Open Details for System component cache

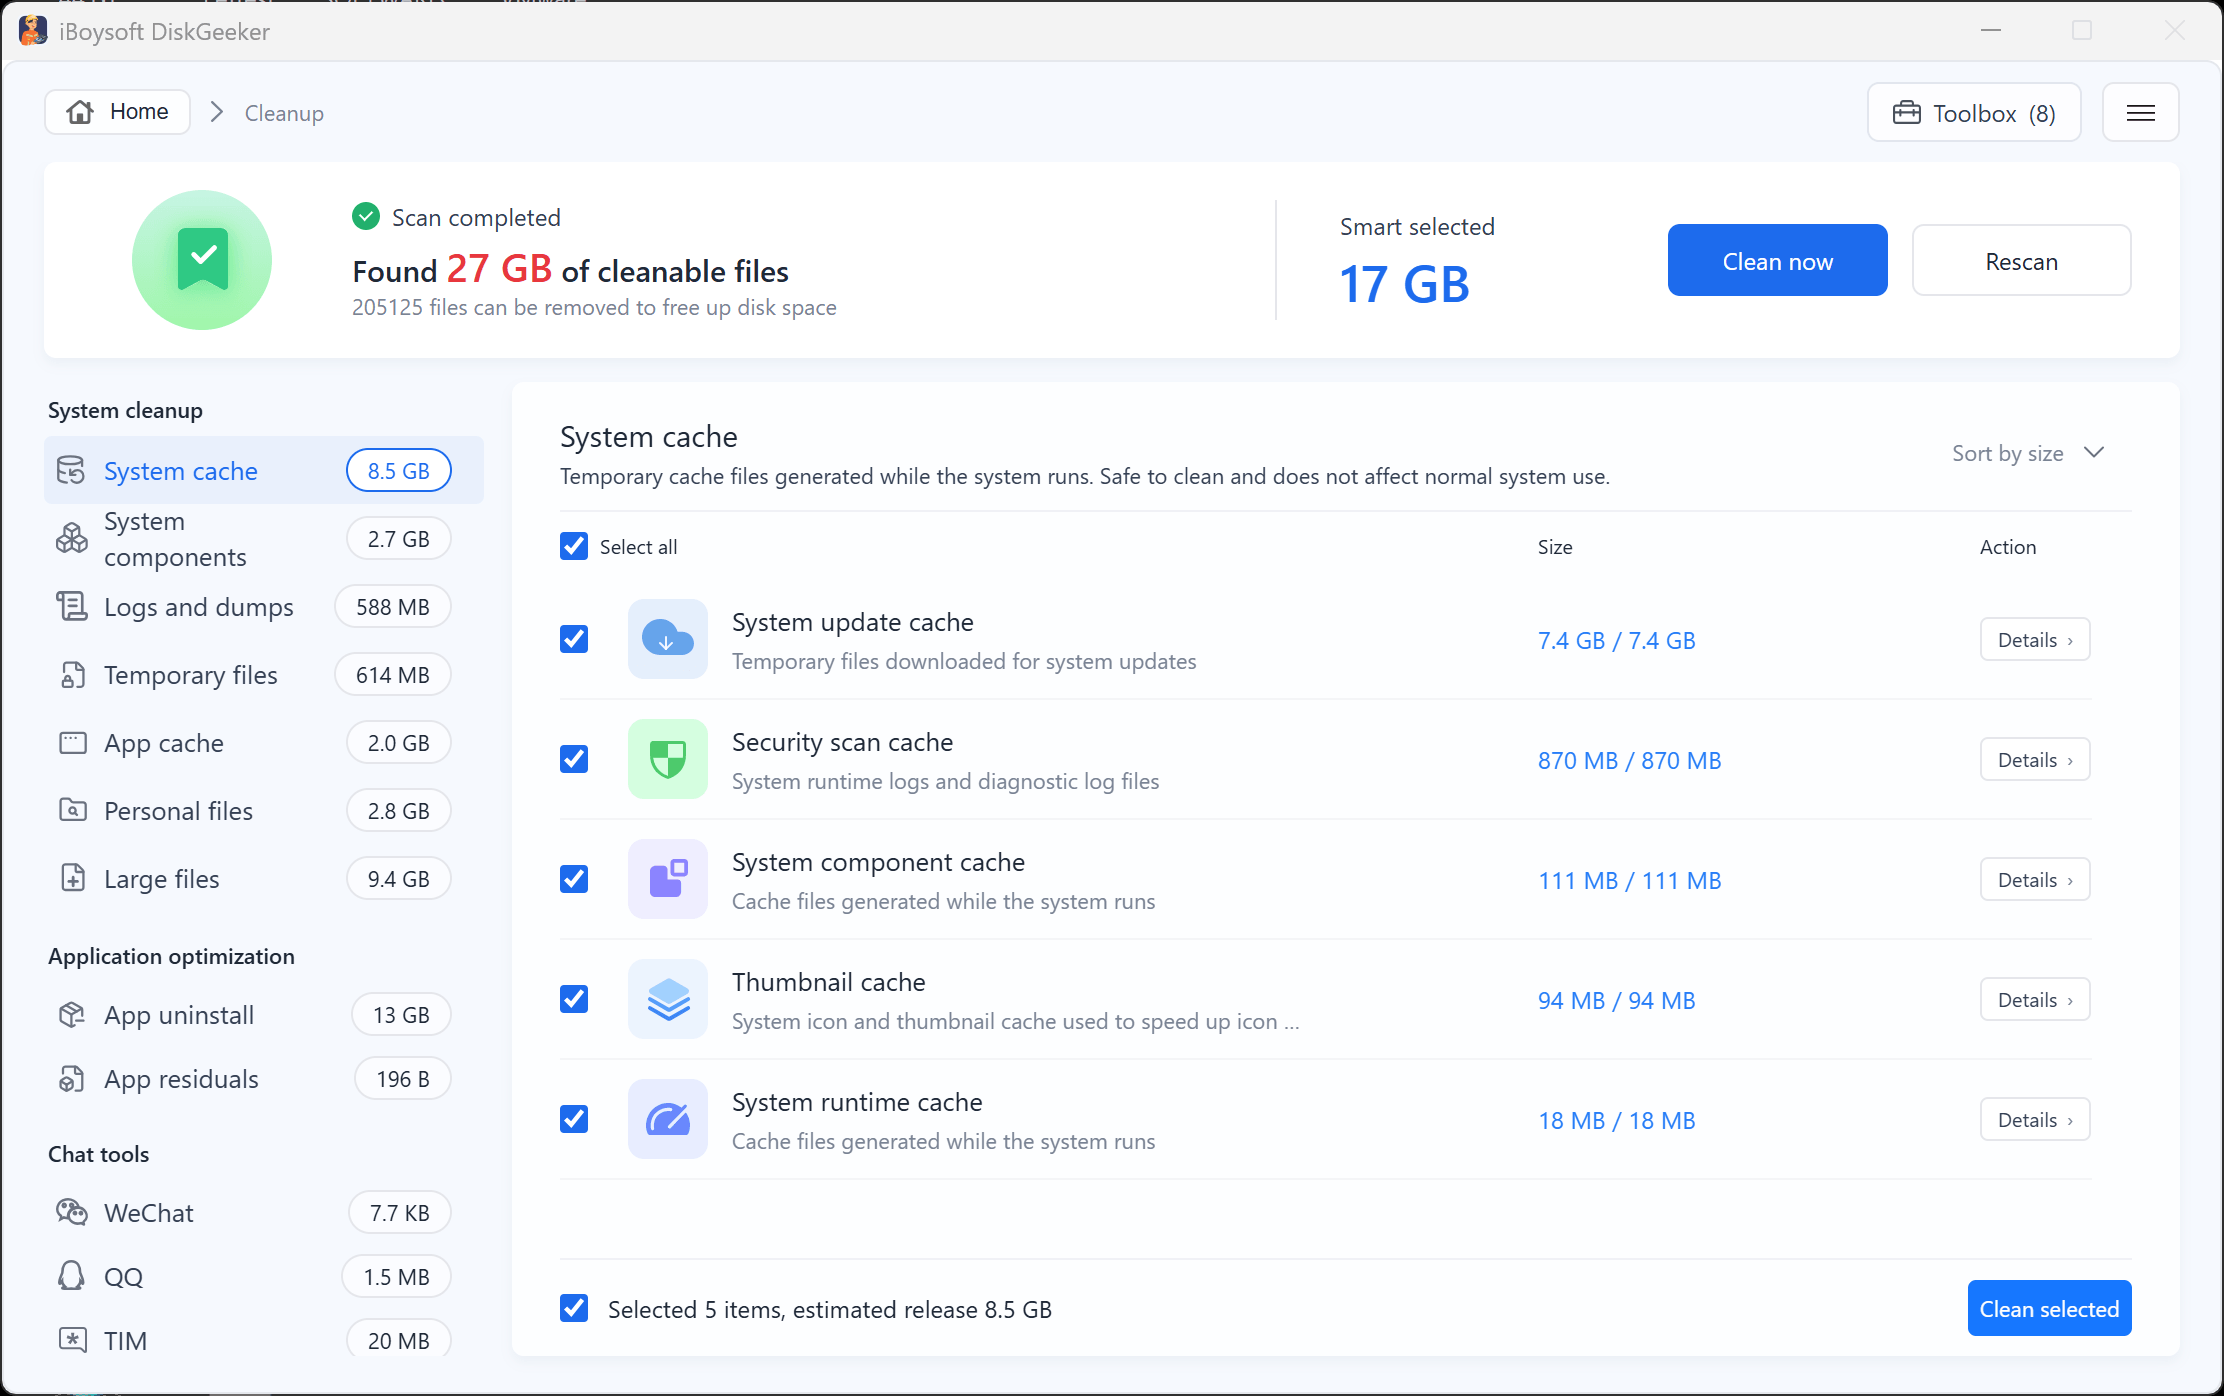(x=2035, y=880)
